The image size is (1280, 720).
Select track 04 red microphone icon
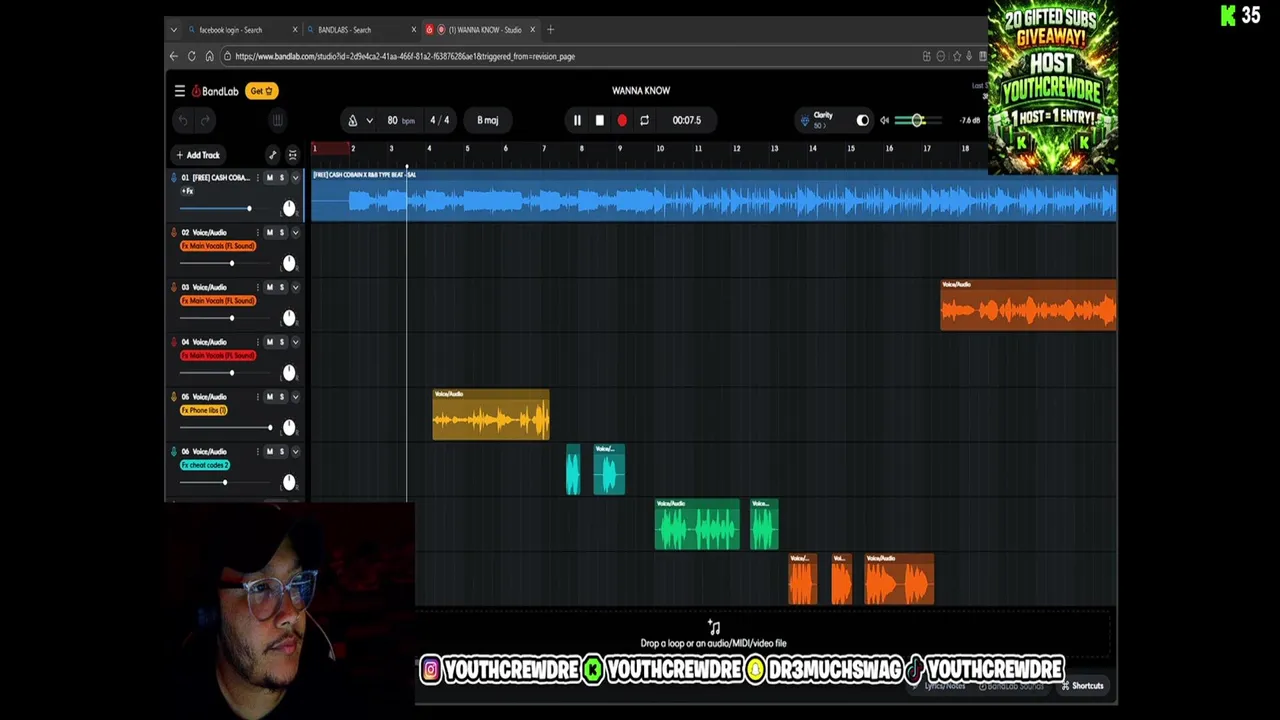[174, 342]
